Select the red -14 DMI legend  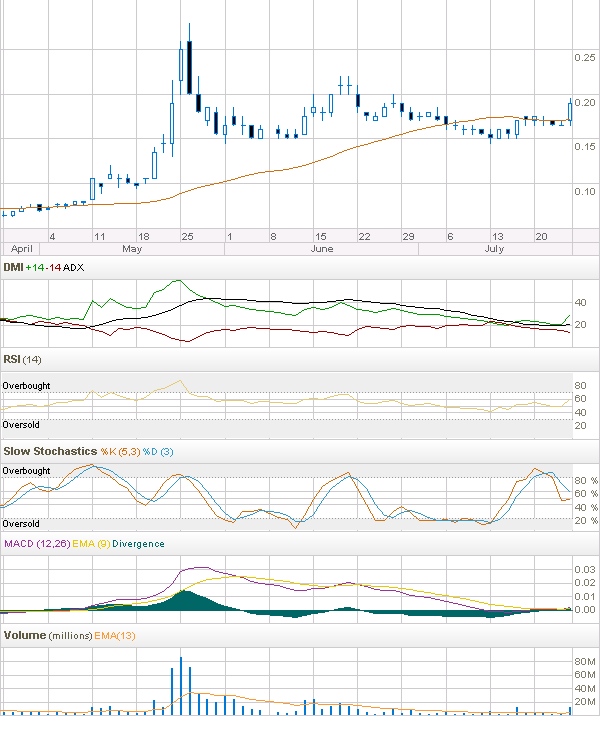click(x=53, y=268)
